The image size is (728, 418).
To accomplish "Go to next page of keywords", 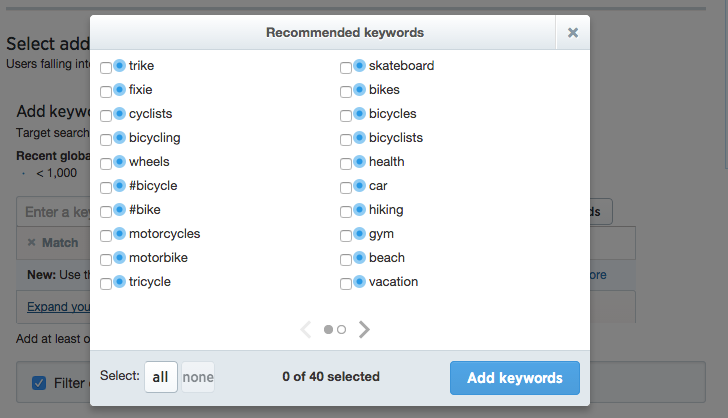I will [x=364, y=329].
